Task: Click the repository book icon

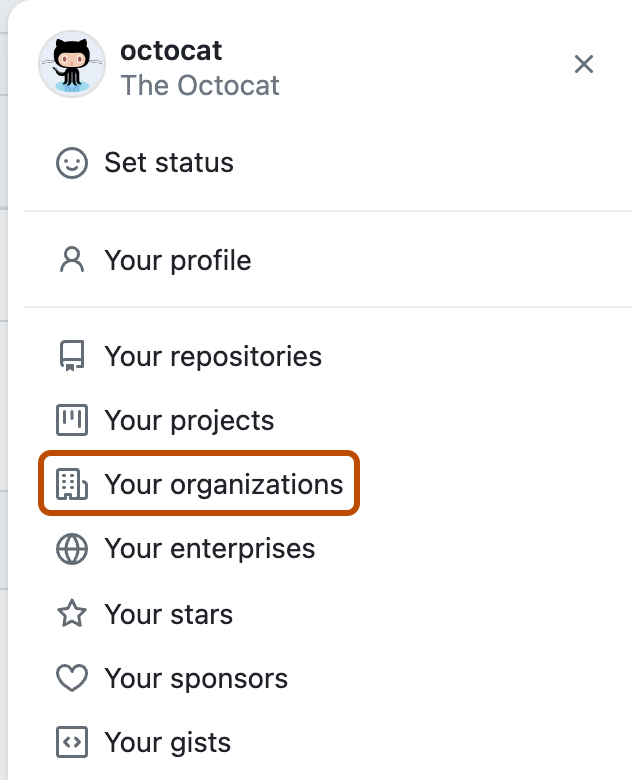Action: [x=72, y=356]
